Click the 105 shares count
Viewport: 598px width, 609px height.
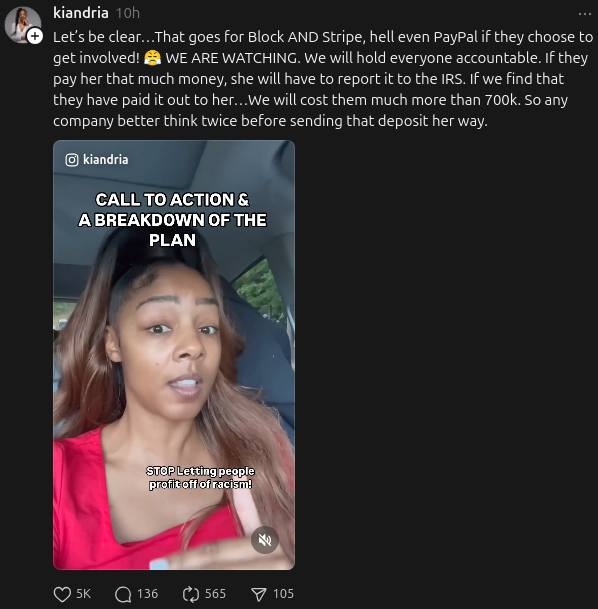tap(283, 594)
